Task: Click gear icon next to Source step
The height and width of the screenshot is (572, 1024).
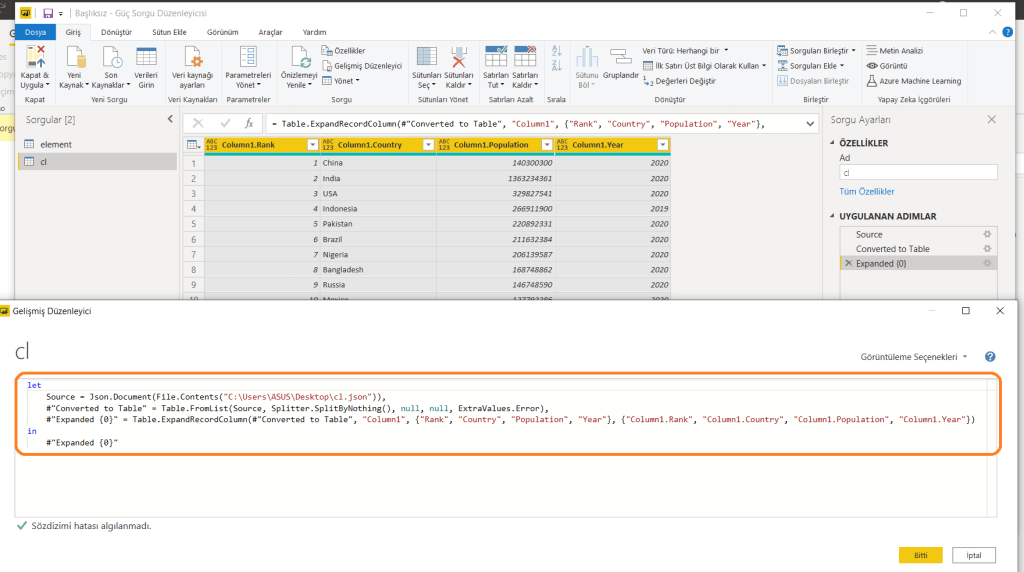Action: coord(987,235)
